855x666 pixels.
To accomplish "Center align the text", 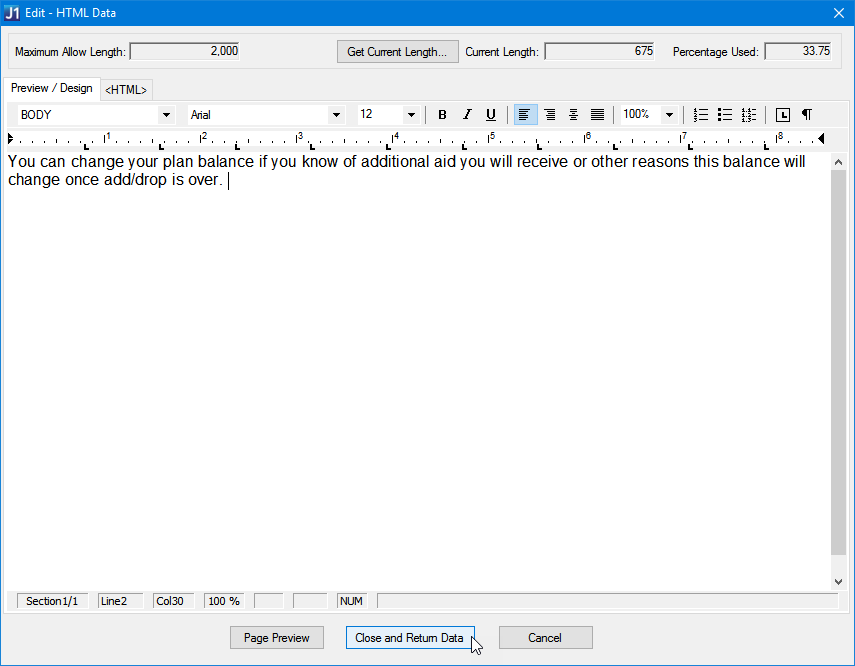I will click(x=573, y=115).
